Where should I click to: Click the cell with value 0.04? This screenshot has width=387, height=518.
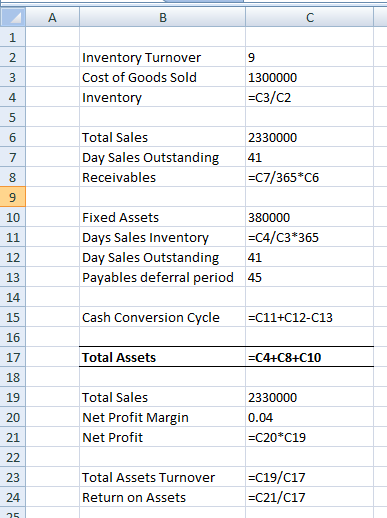[310, 417]
